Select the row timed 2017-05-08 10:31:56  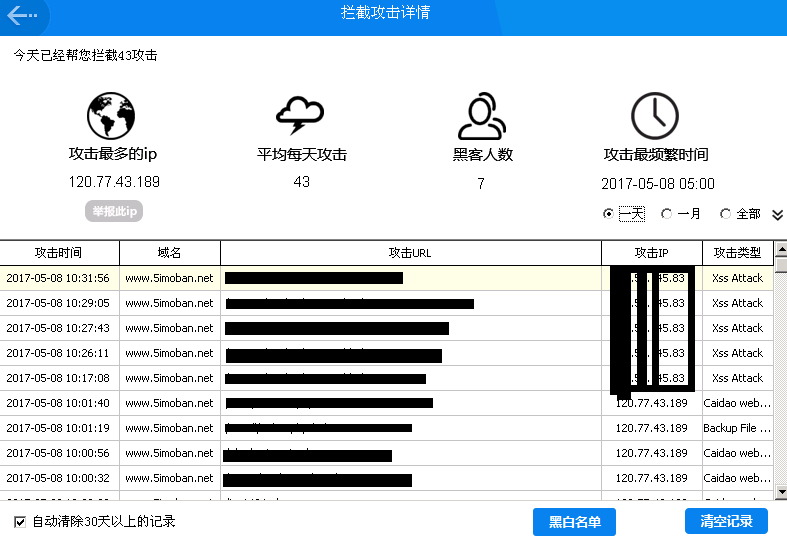[x=386, y=278]
